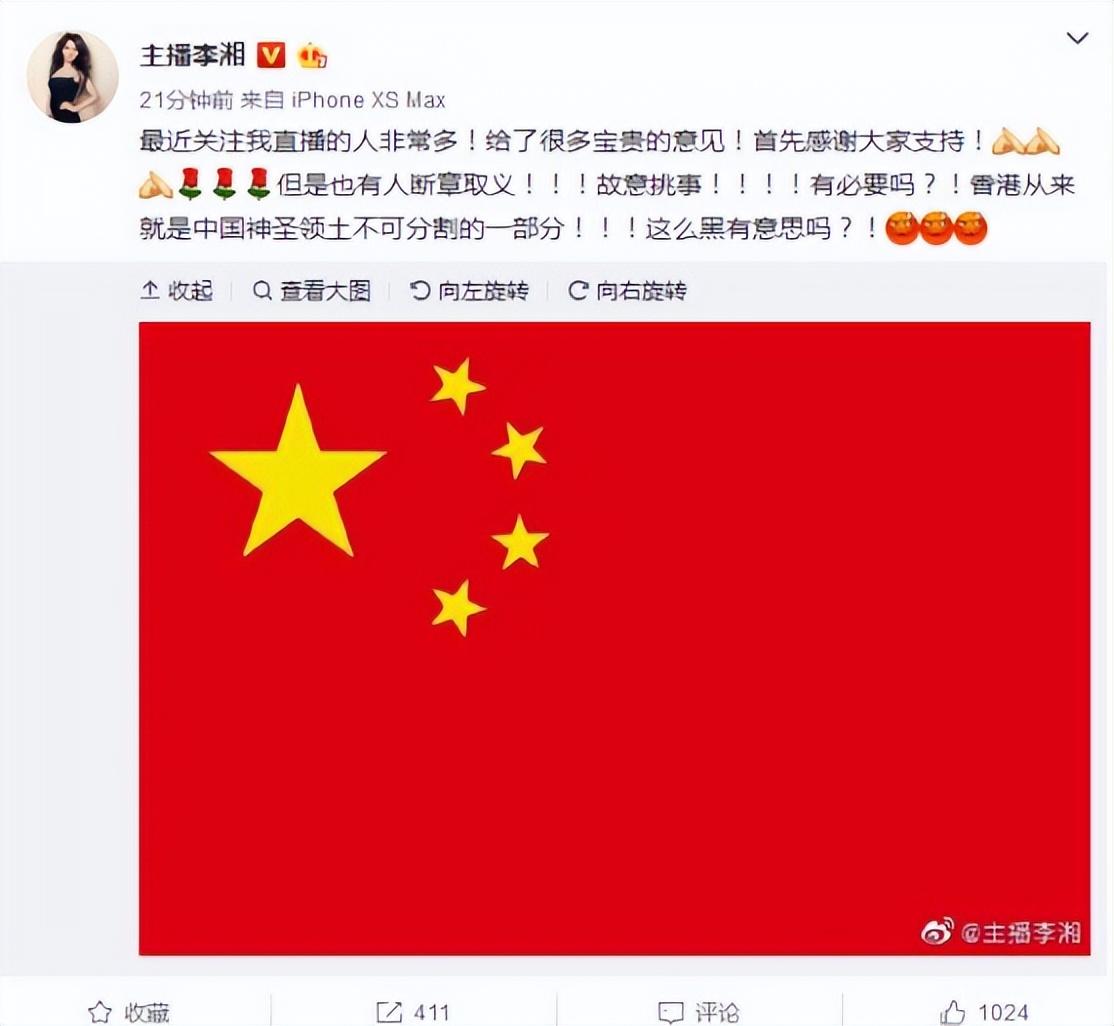Click the 收起 upward arrow icon
1114x1026 pixels.
tap(150, 291)
